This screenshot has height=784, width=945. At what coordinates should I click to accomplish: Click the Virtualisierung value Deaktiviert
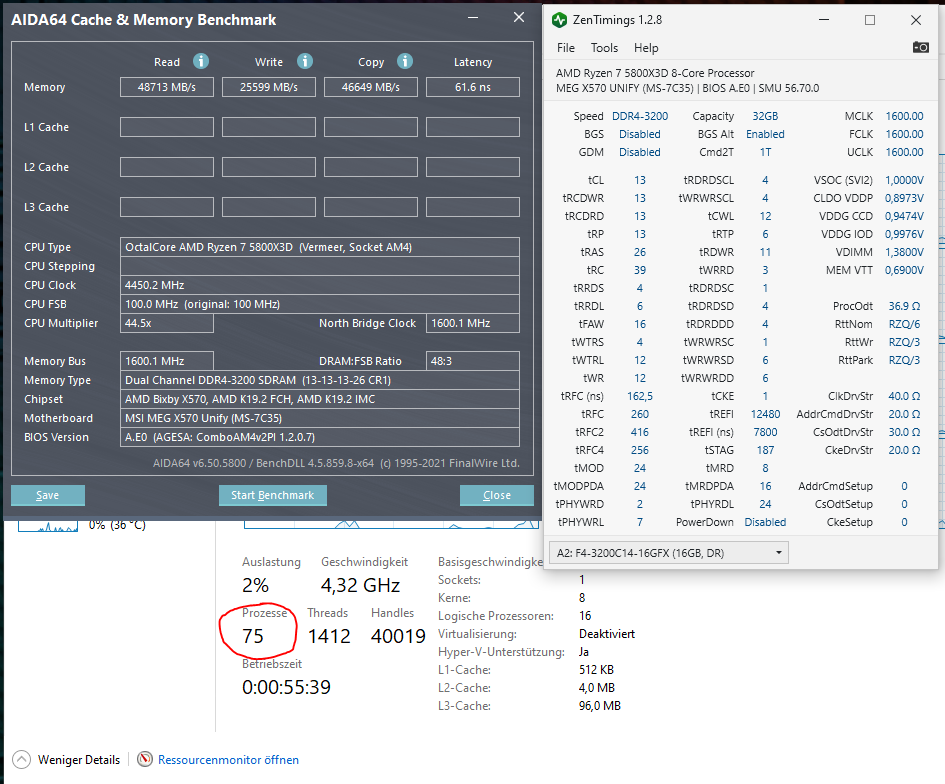tap(607, 634)
